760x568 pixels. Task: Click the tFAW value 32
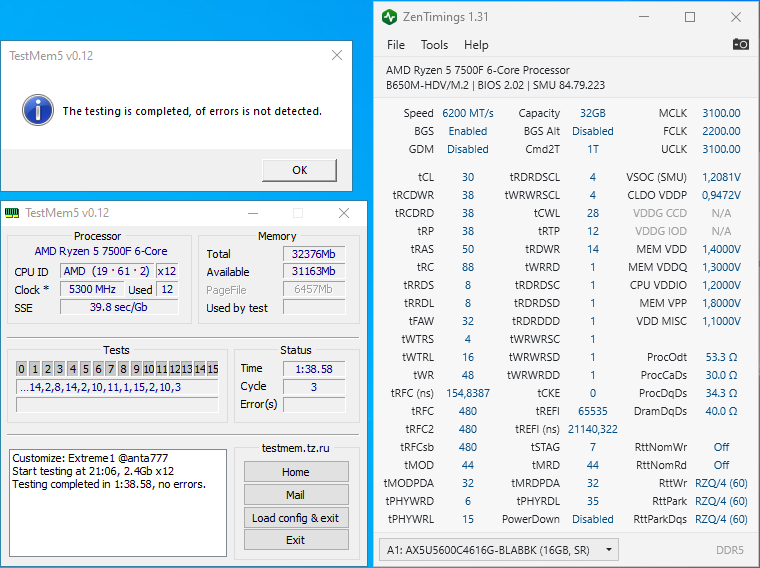pos(468,321)
